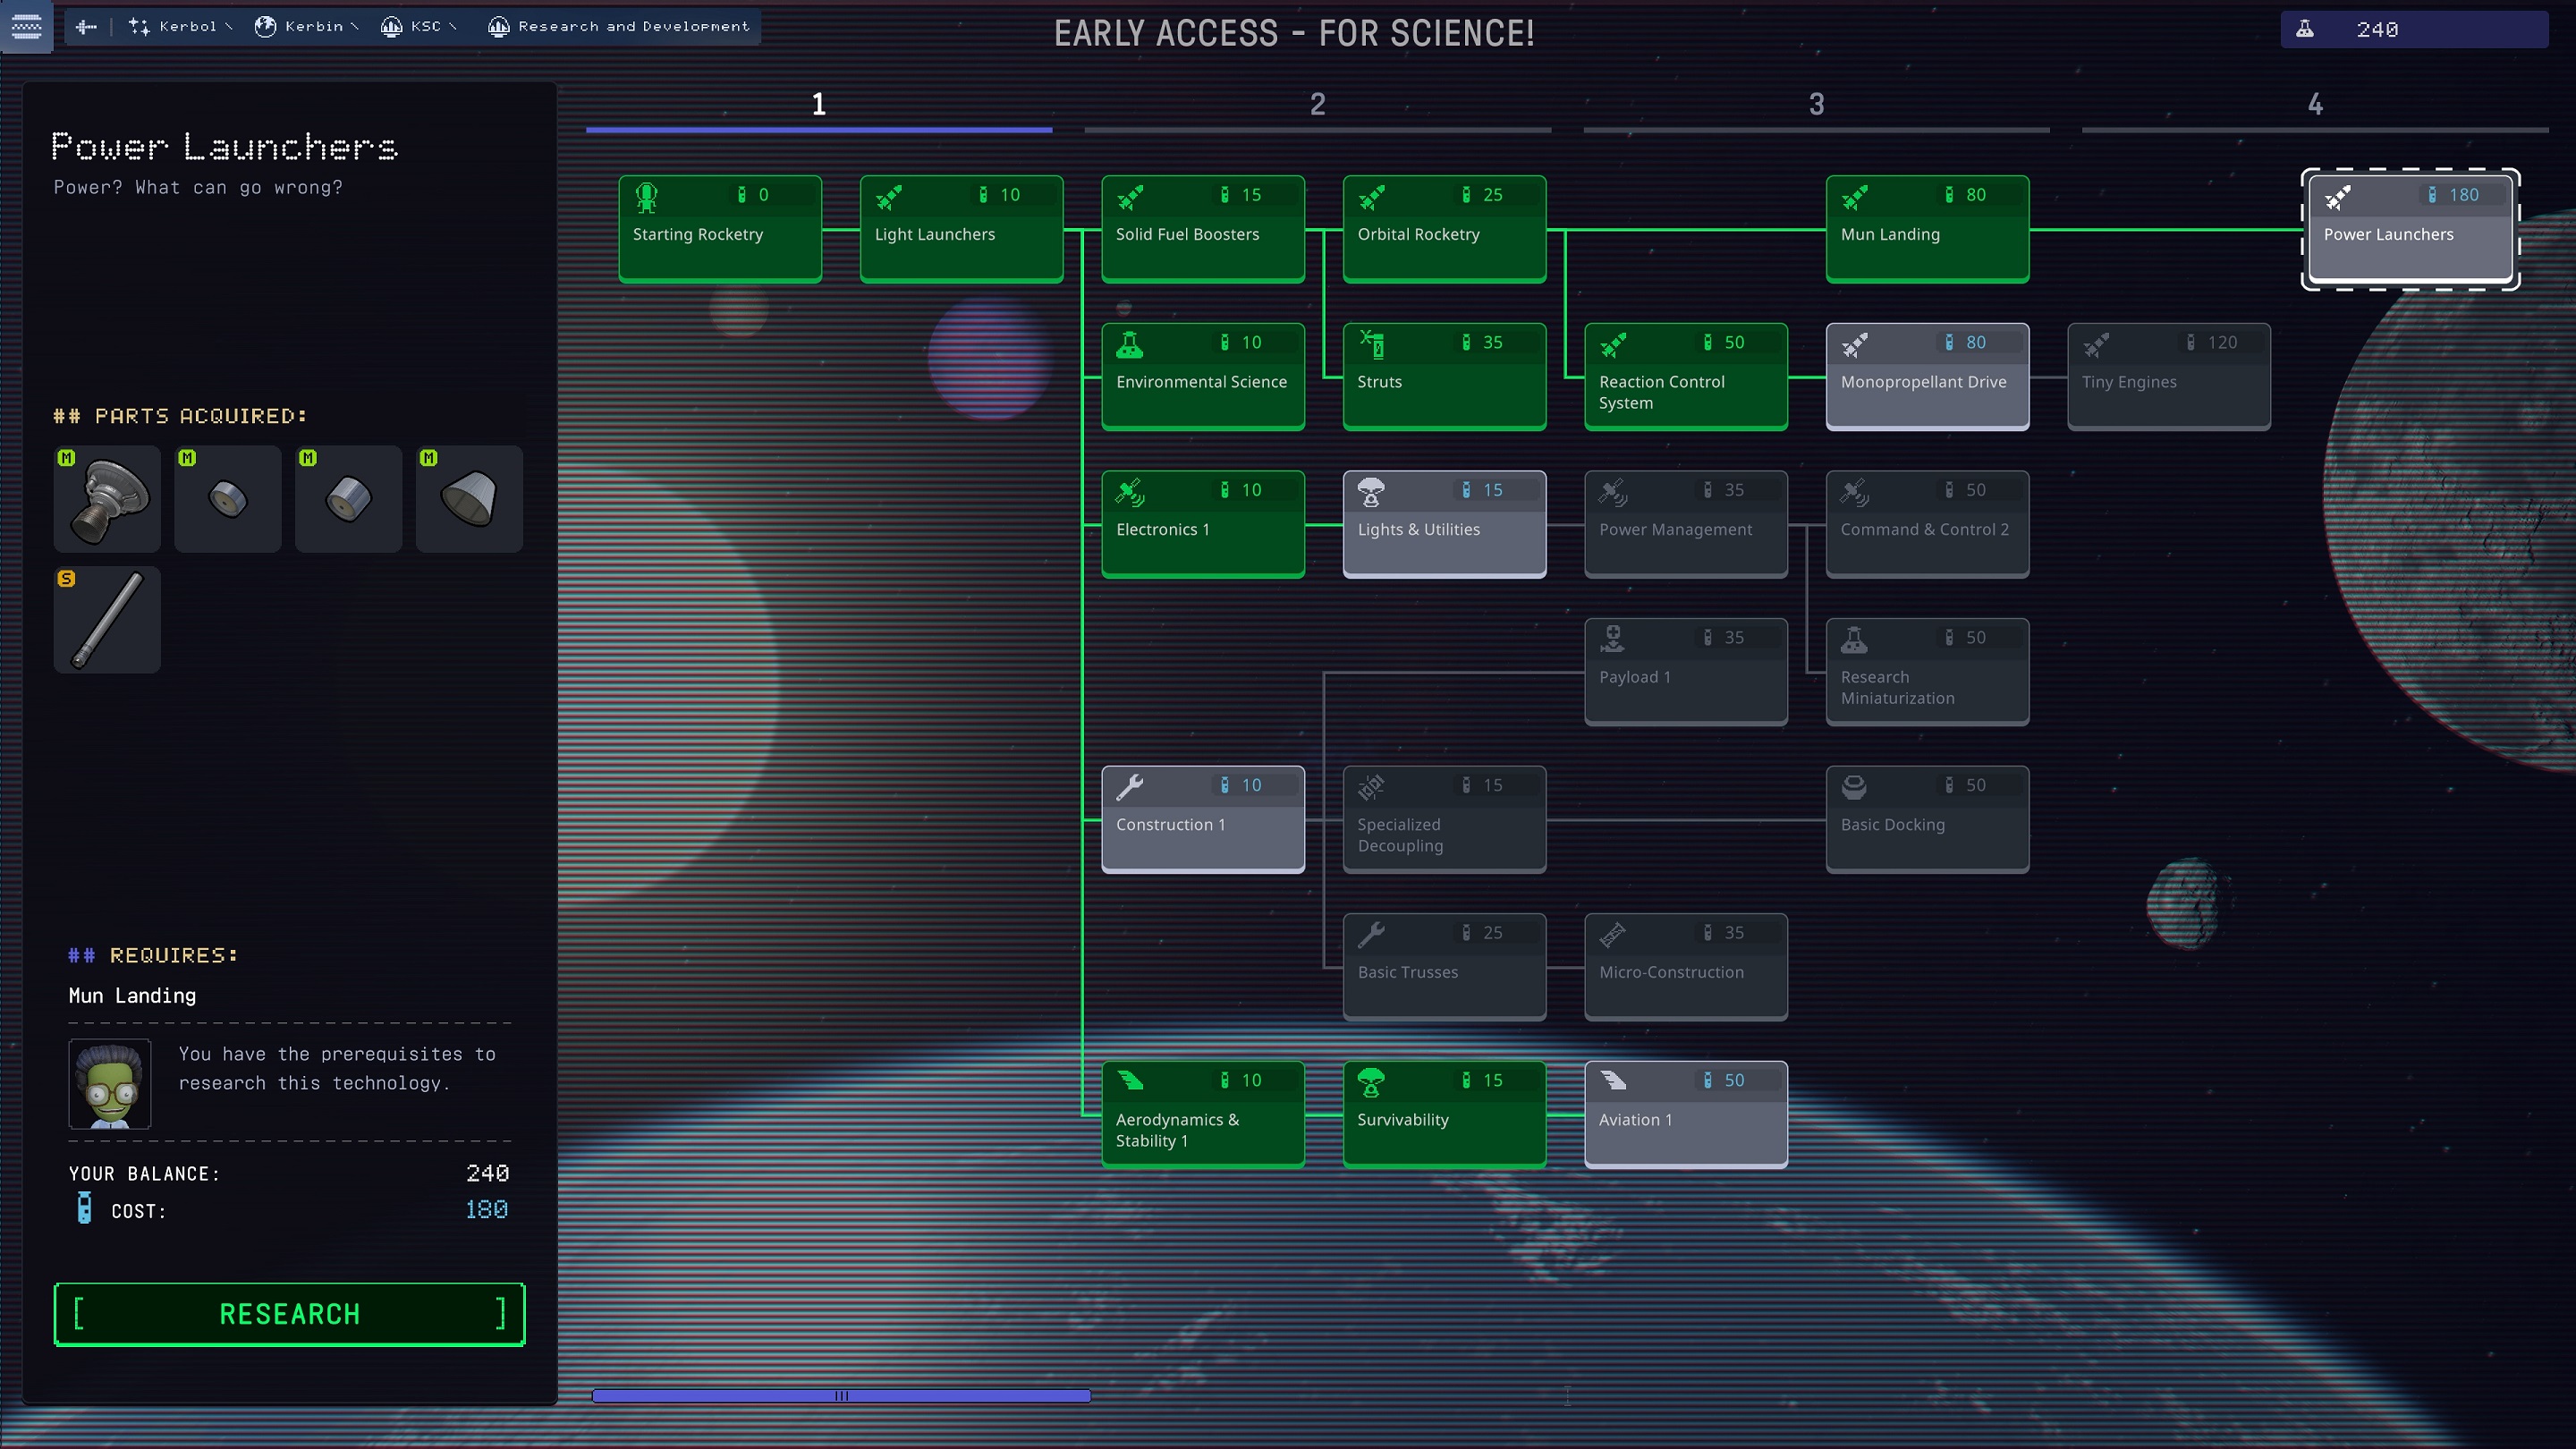The image size is (2576, 1449).
Task: Click the science balance icon top-right
Action: coord(2305,29)
